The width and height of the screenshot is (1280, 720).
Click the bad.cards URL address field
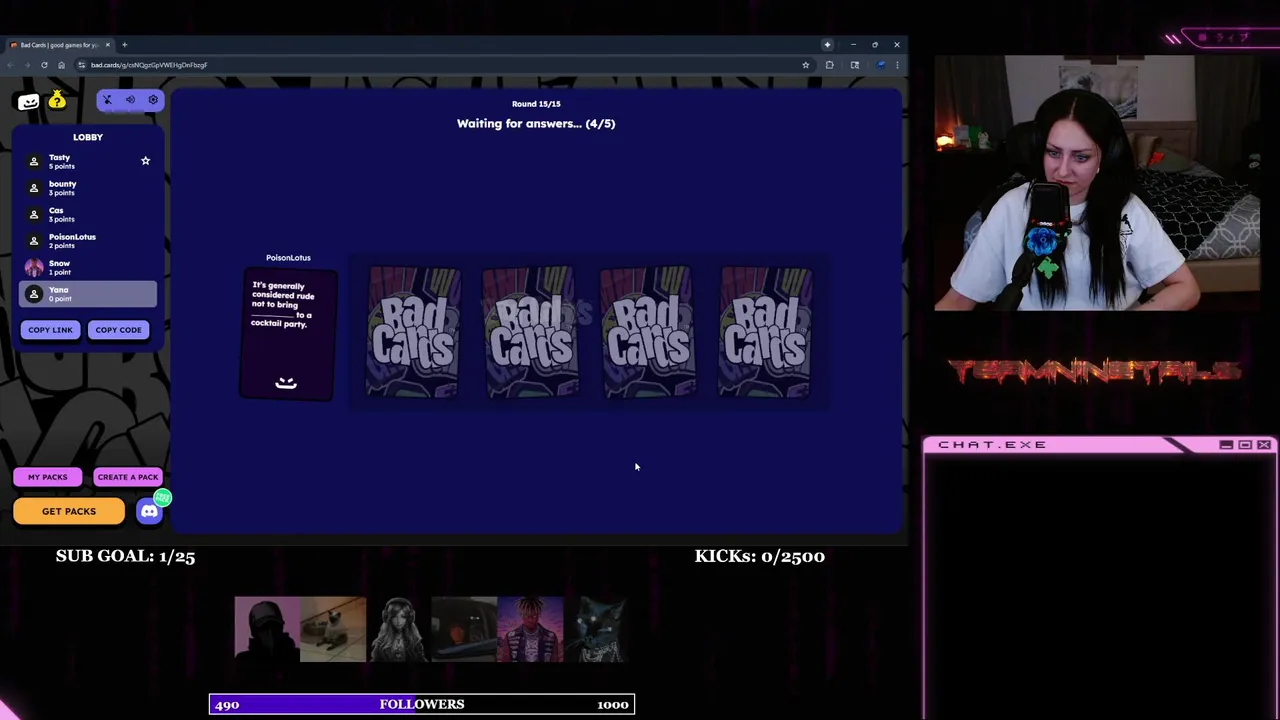[x=440, y=65]
